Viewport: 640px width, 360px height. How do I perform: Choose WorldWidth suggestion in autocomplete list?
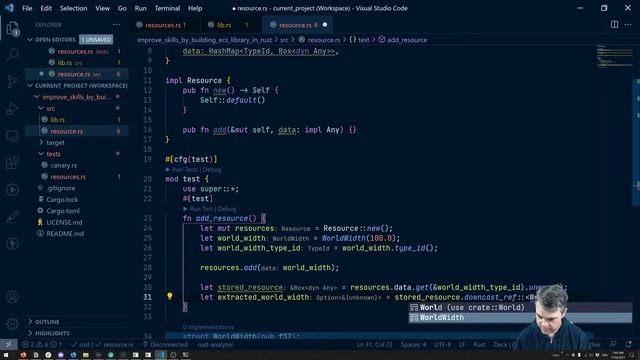(x=520, y=318)
